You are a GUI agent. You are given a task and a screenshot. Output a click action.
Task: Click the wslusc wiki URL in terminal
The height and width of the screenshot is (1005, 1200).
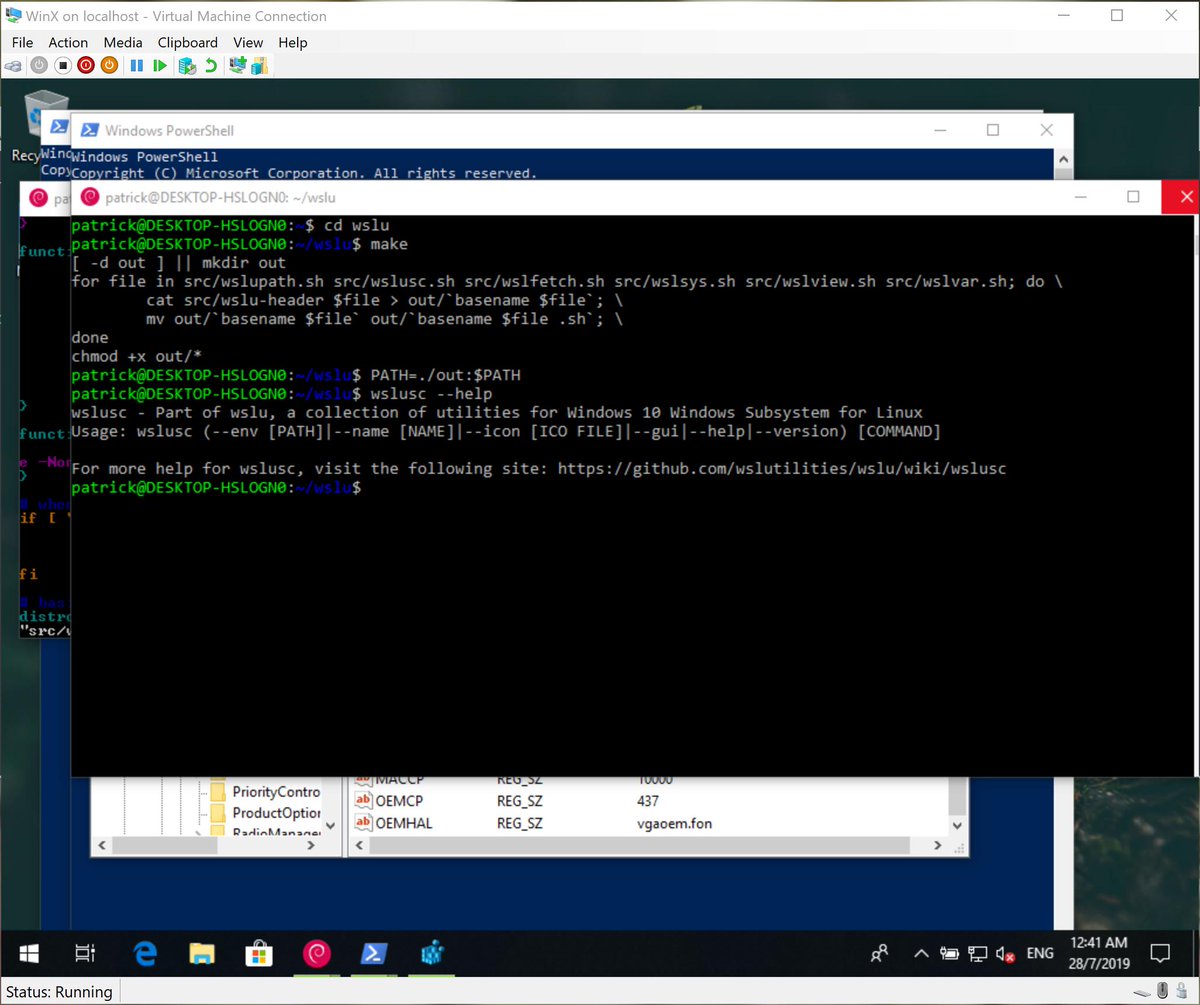point(782,468)
